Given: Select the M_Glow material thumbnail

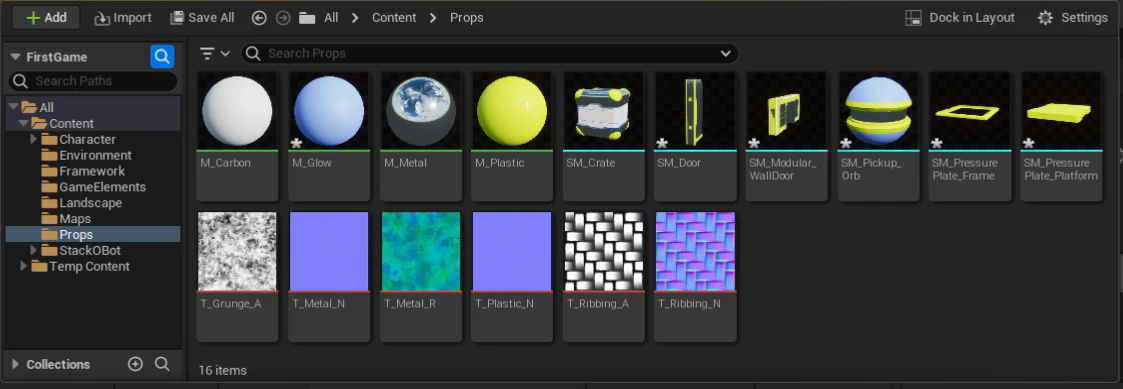Looking at the screenshot, I should coord(329,110).
